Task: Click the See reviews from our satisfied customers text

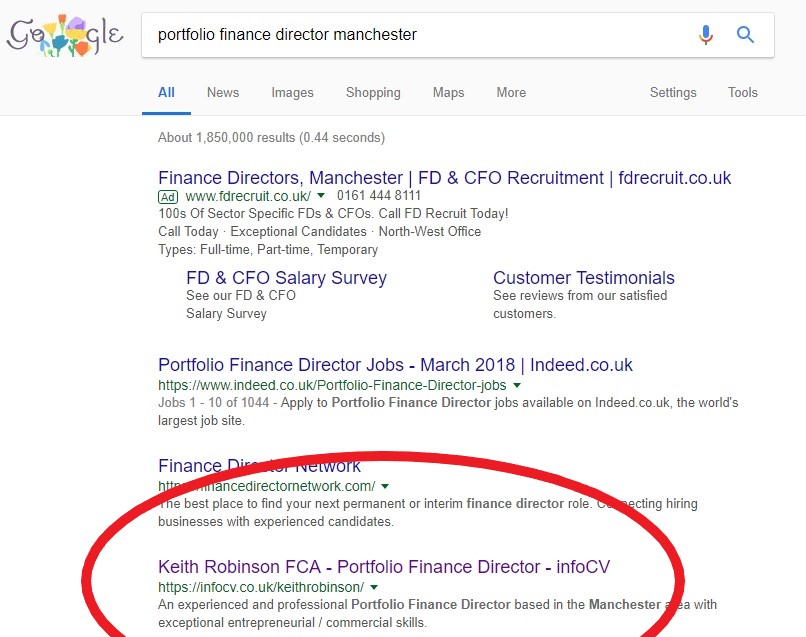Action: click(580, 304)
